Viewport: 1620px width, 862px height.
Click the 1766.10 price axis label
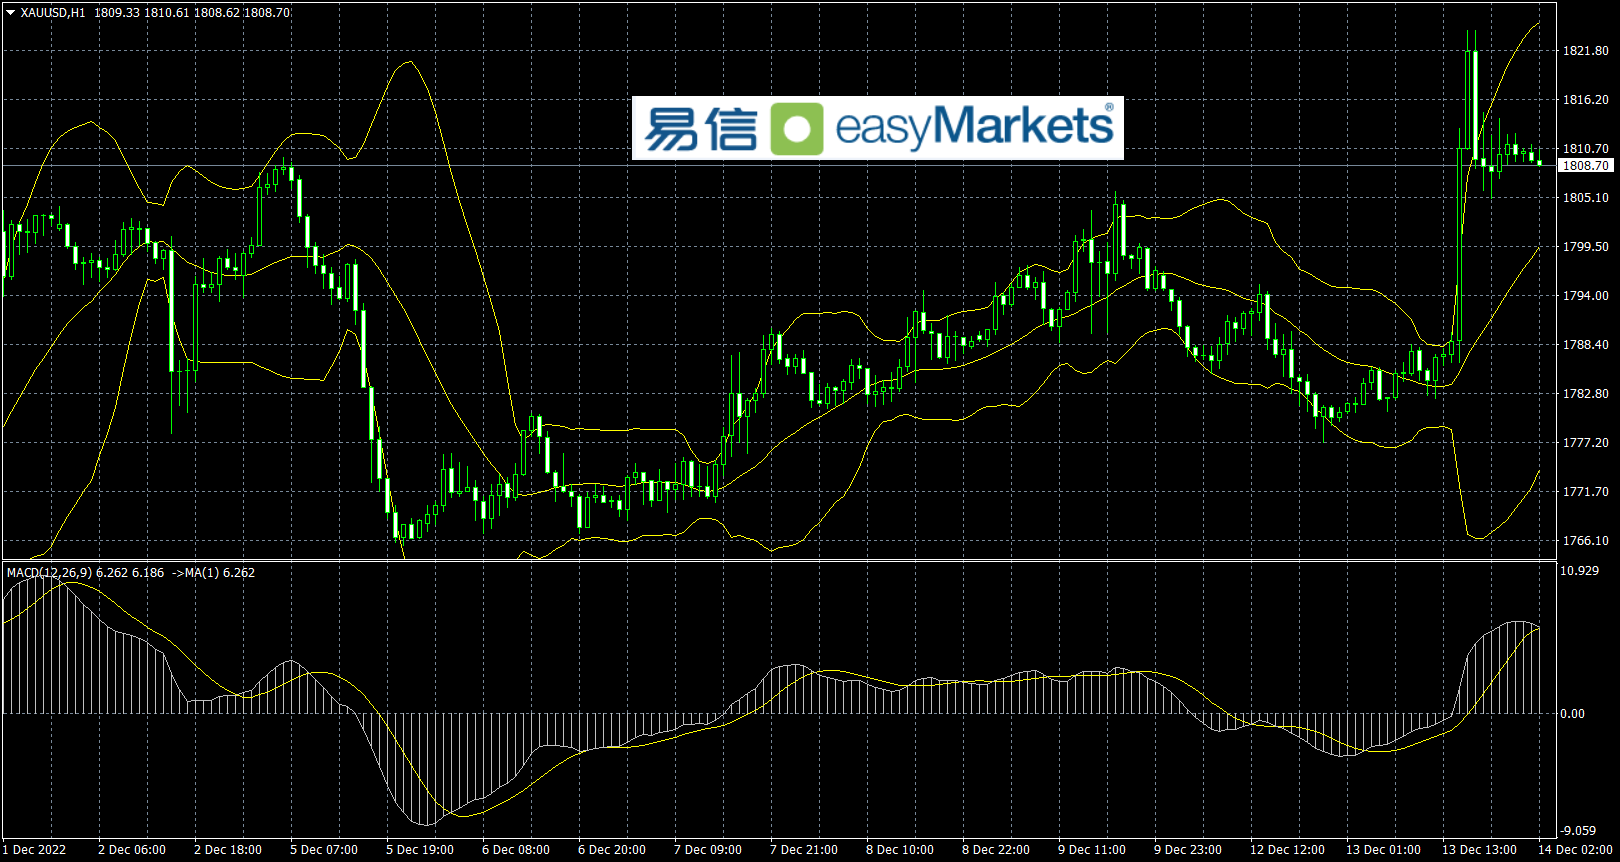coord(1585,541)
